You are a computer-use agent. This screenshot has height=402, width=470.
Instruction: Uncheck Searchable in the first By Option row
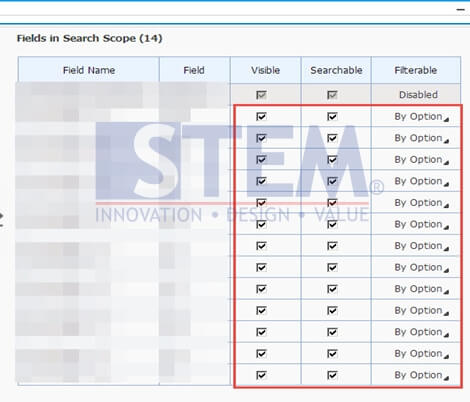coord(332,116)
